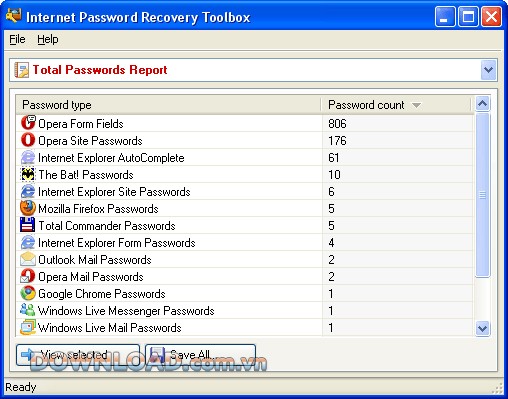Select the "Opera Form Fields" row text
This screenshot has width=508, height=399.
pyautogui.click(x=81, y=124)
